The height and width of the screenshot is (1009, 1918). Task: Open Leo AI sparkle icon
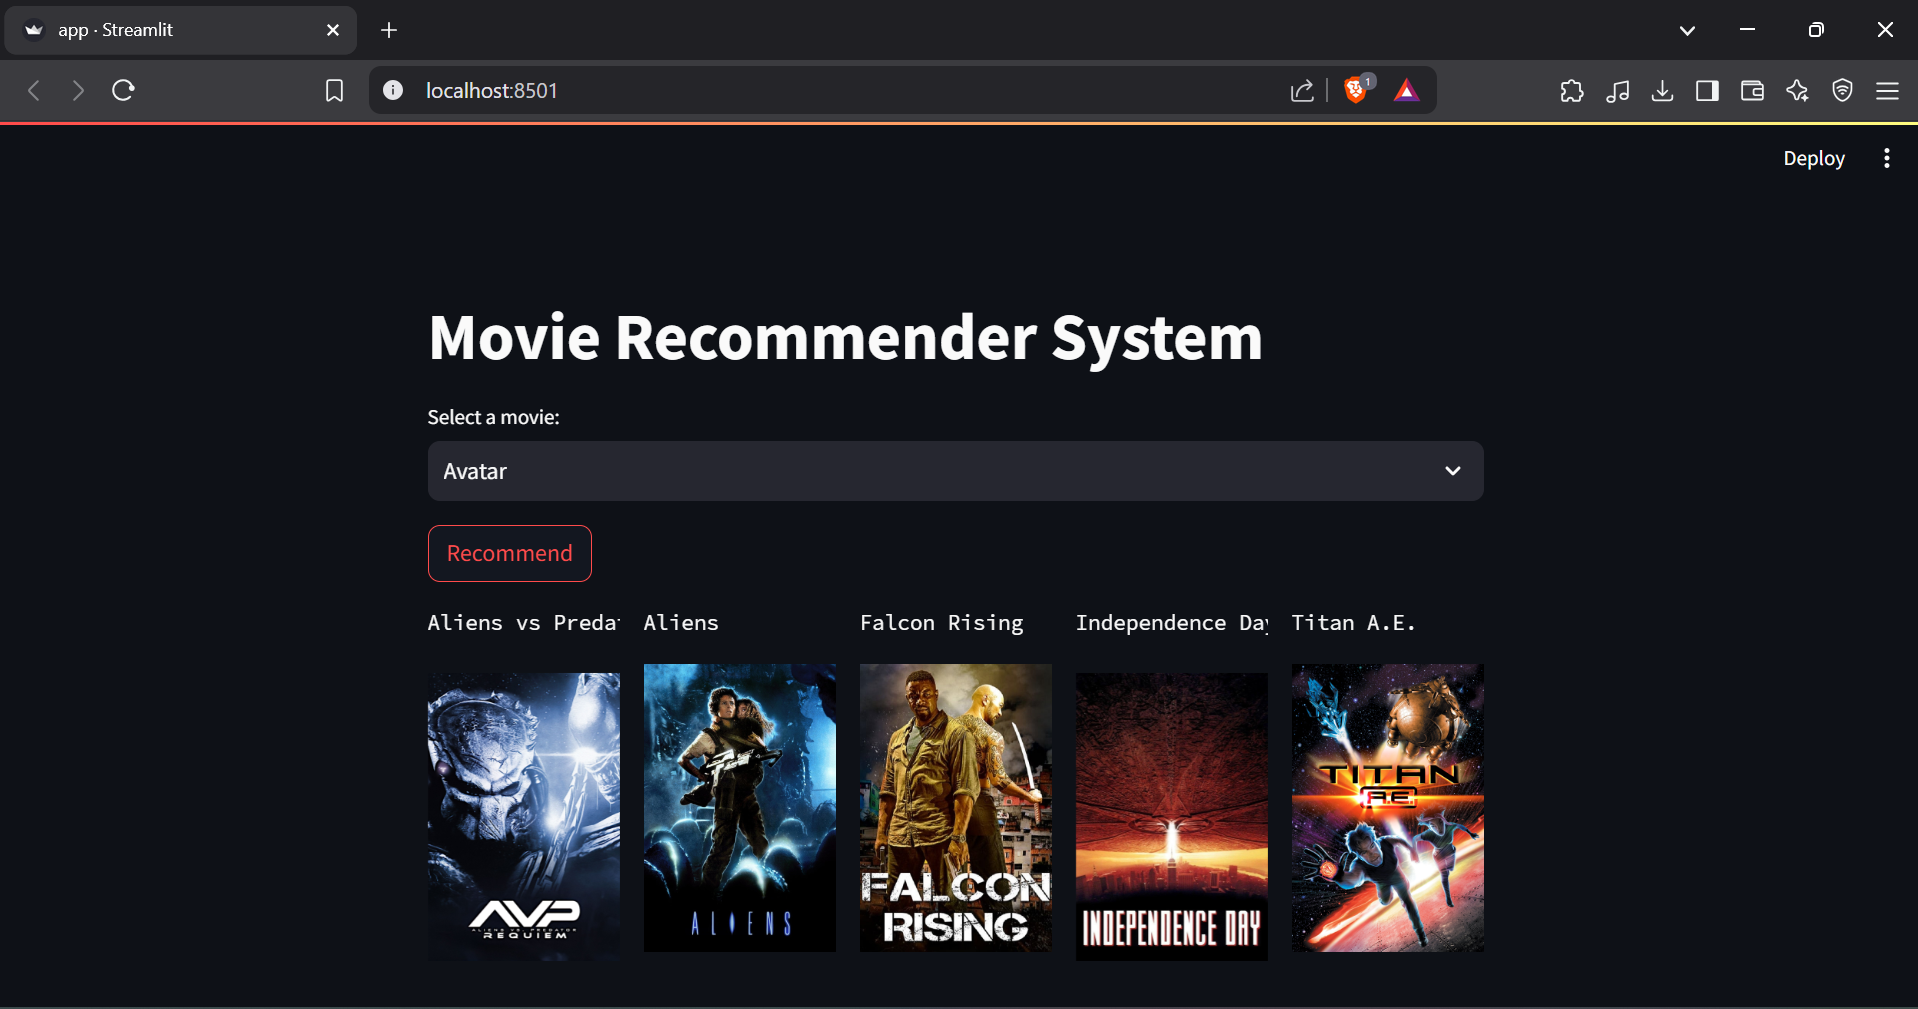coord(1797,91)
